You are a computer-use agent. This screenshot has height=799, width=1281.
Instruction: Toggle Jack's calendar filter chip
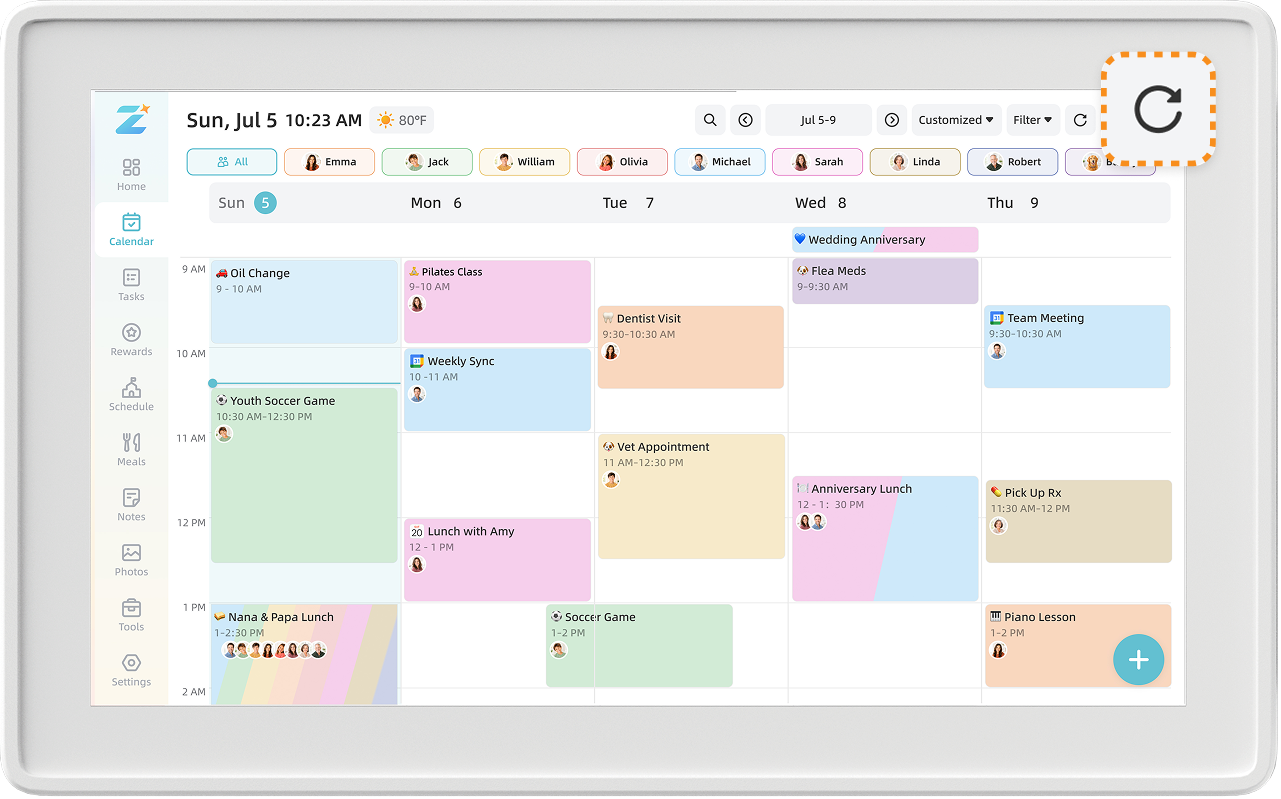point(427,162)
